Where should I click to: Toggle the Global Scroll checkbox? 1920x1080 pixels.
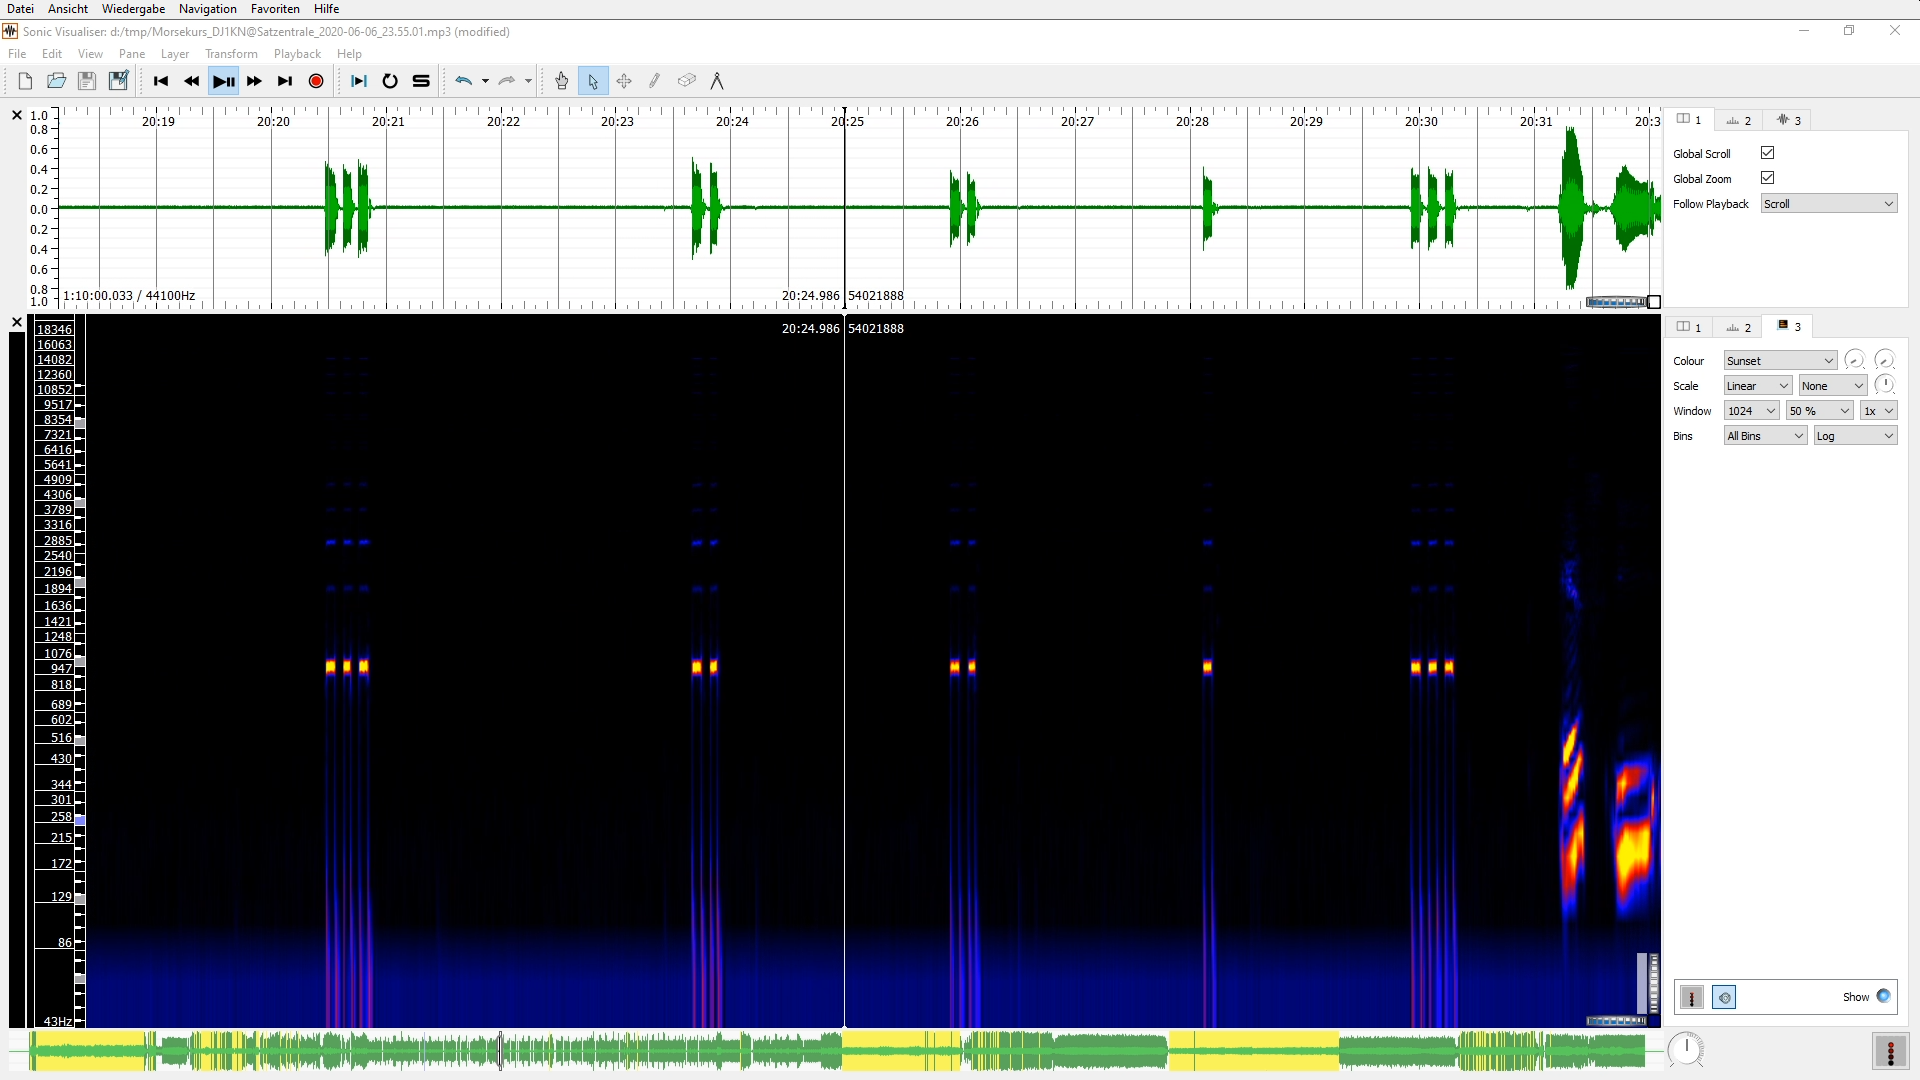(1767, 153)
